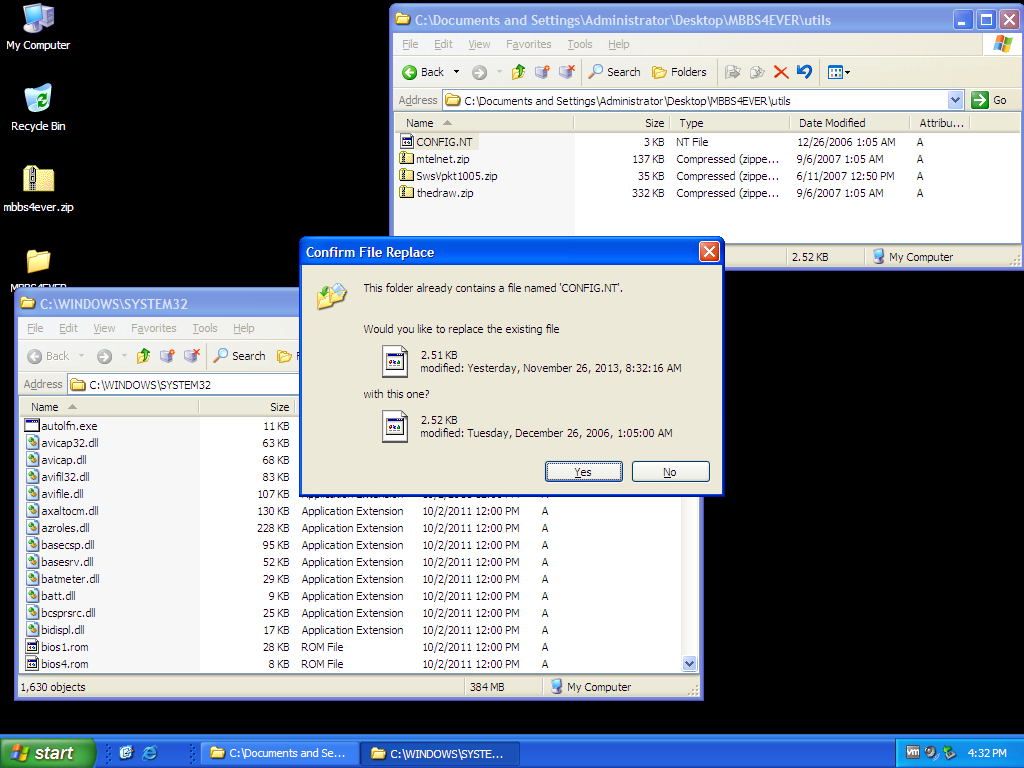Expand the utils window address bar dropdown
The height and width of the screenshot is (768, 1024).
pos(954,100)
